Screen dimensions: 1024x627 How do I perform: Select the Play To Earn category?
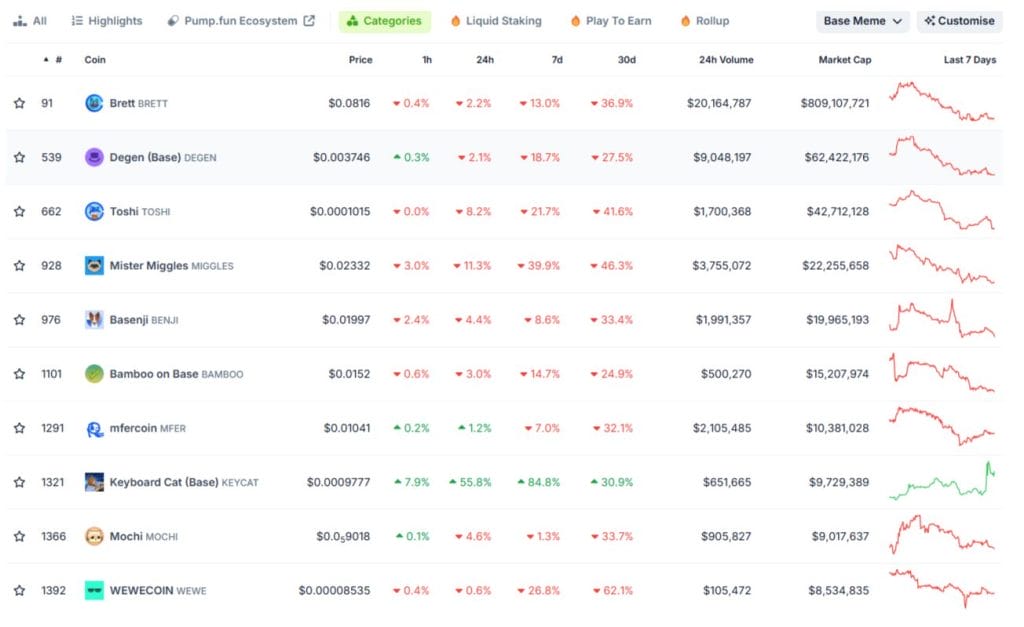coord(611,21)
